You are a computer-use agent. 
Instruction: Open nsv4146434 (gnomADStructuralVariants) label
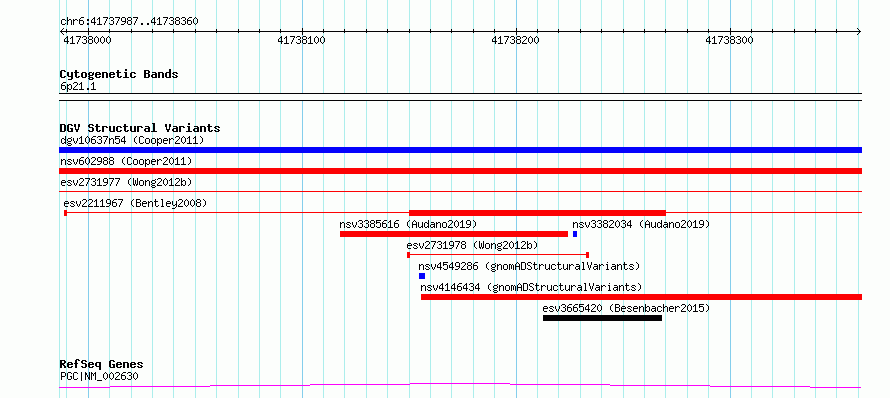point(531,287)
